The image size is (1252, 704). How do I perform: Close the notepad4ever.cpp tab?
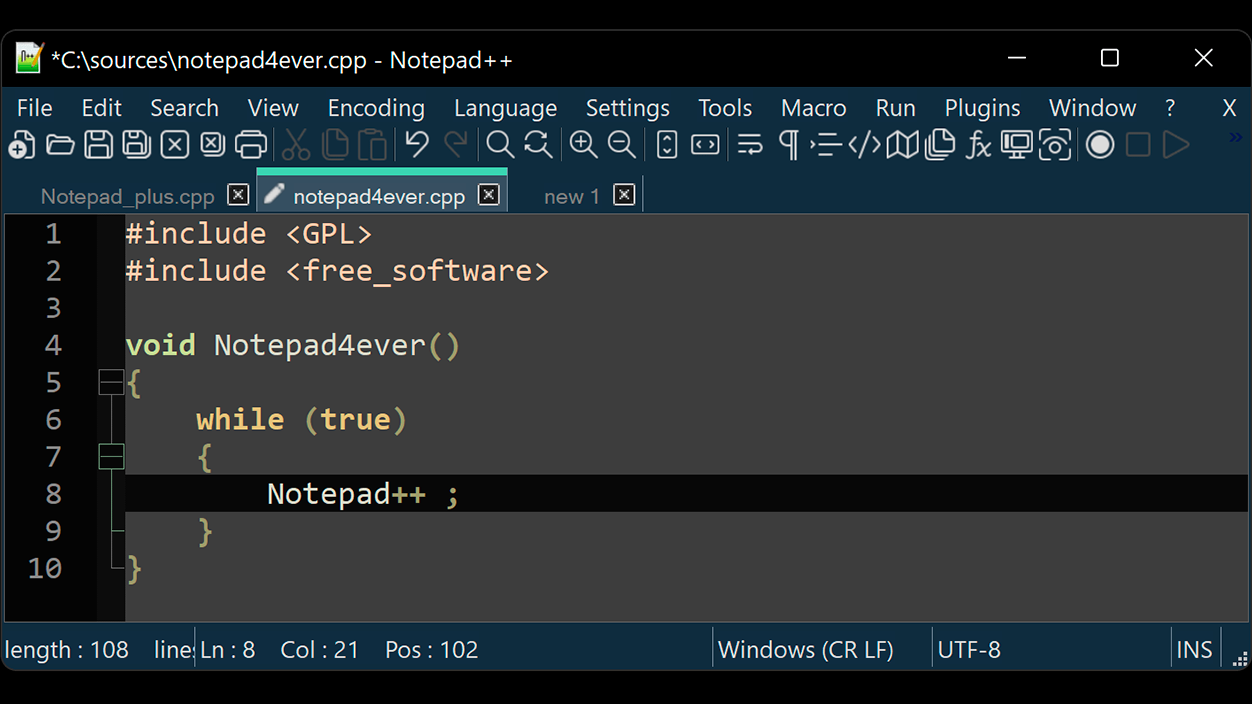[488, 195]
